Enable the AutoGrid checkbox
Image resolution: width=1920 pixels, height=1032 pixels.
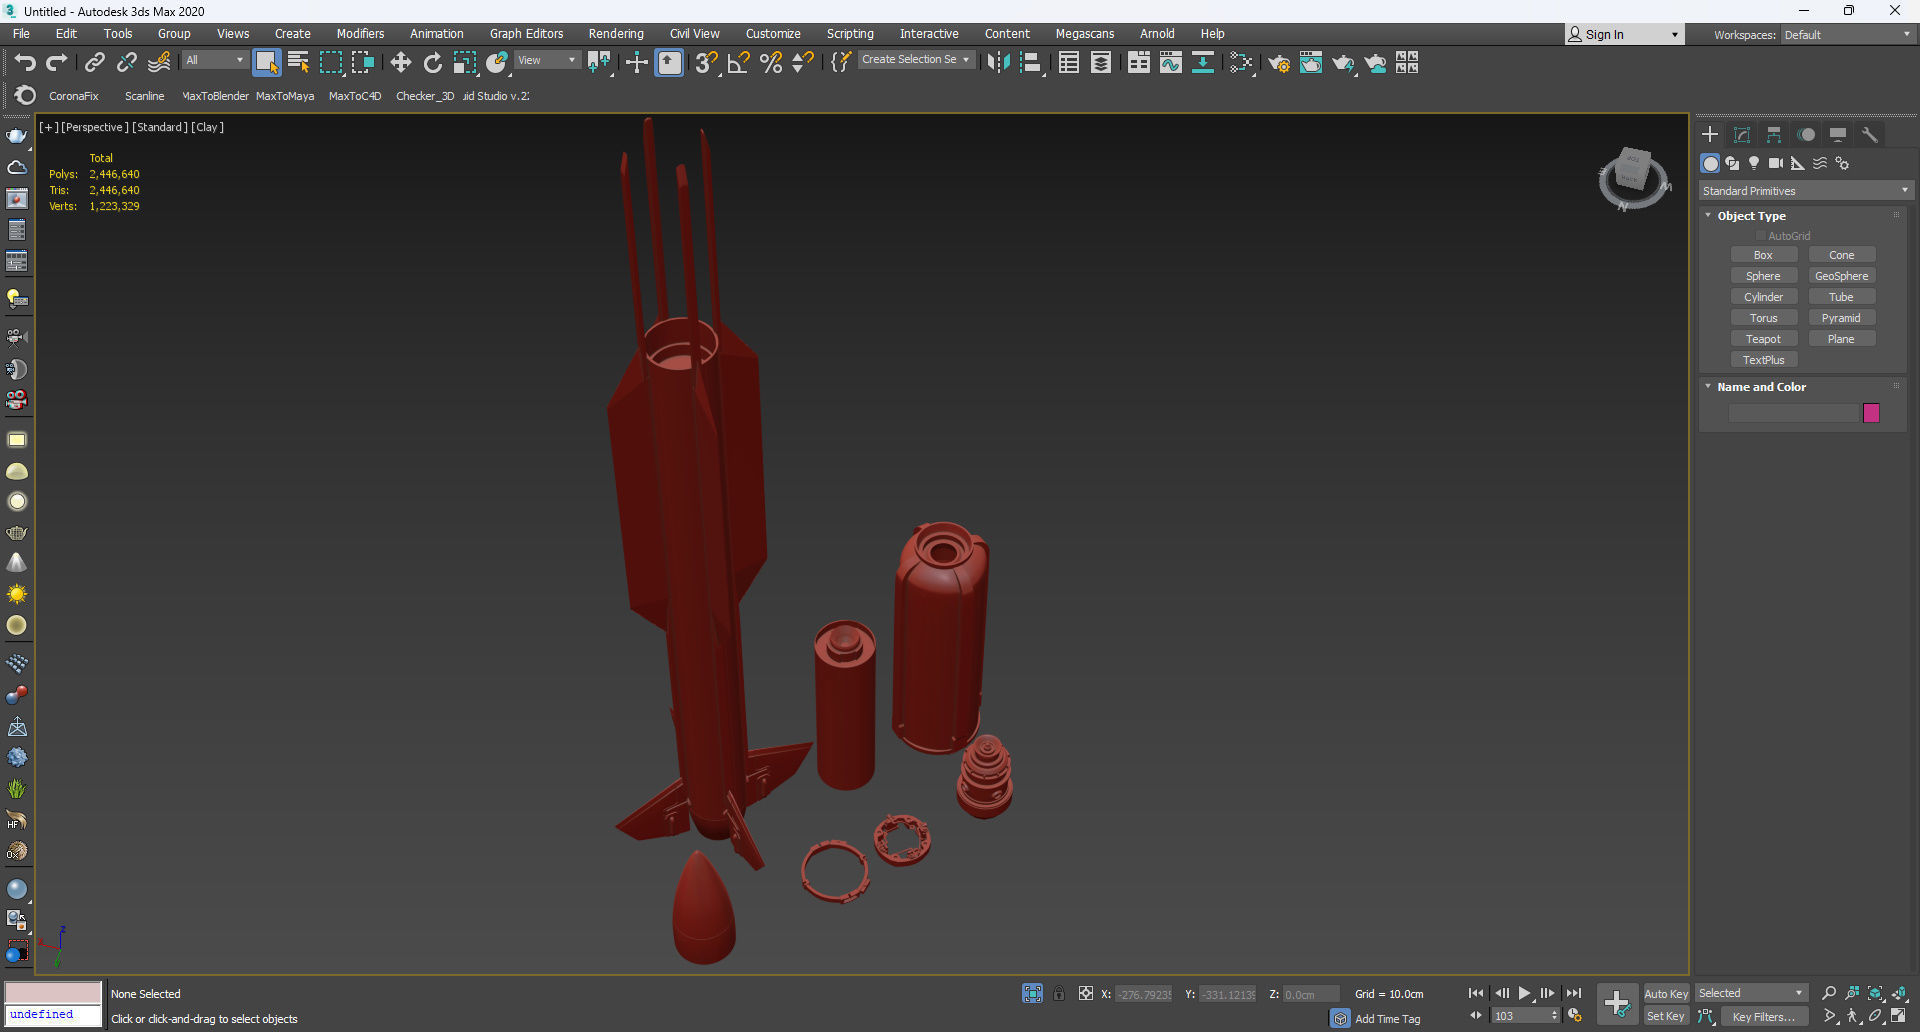tap(1761, 236)
